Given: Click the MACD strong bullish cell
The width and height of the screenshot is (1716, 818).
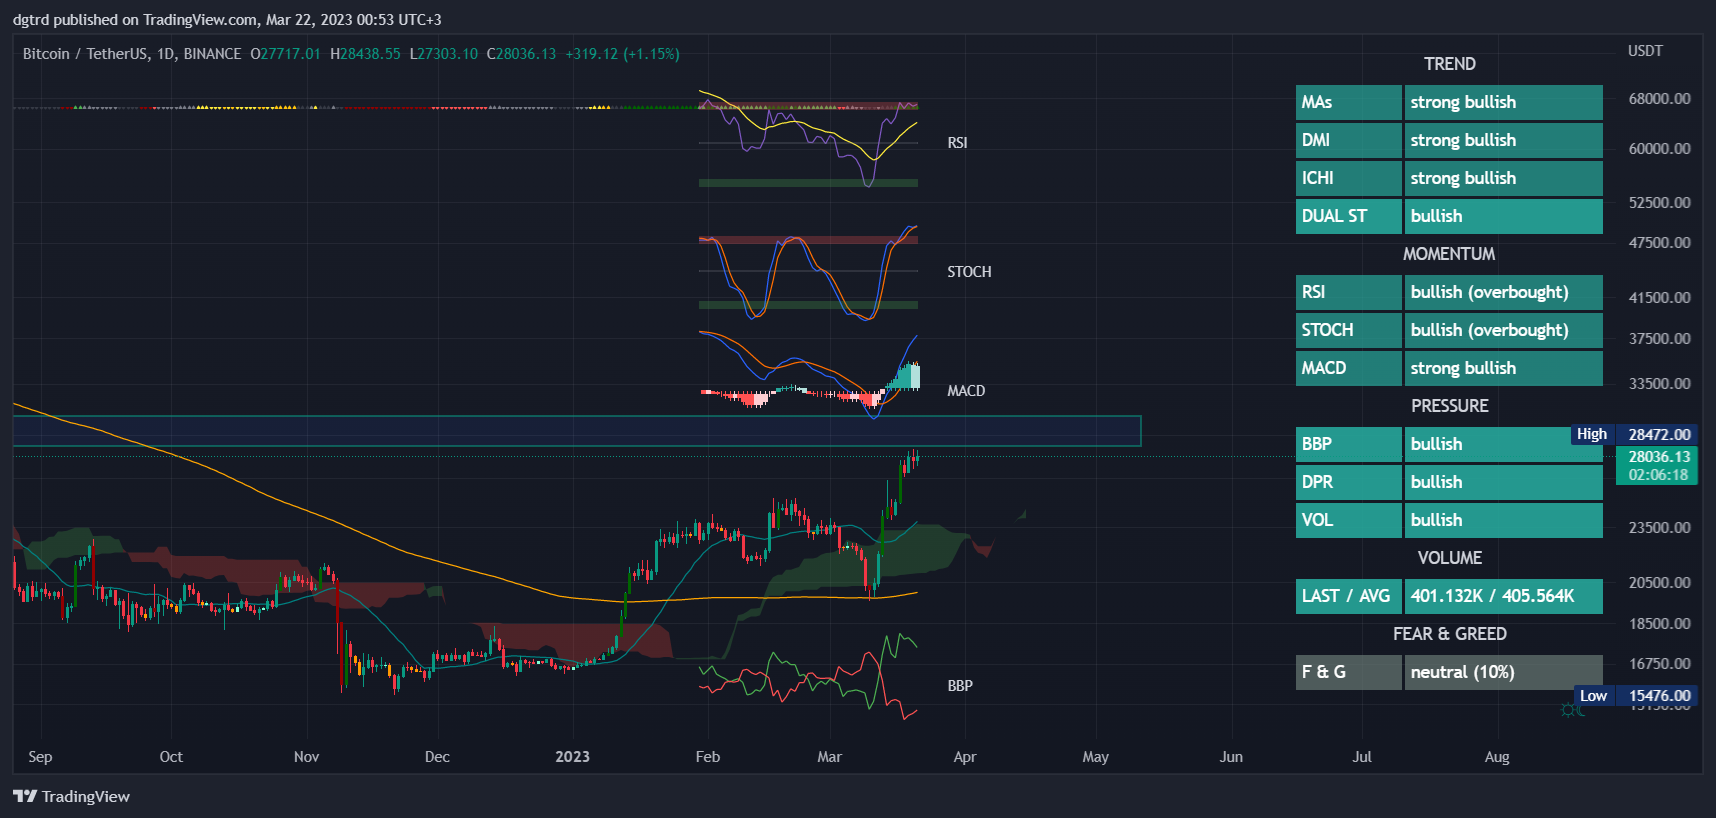Looking at the screenshot, I should (1504, 368).
